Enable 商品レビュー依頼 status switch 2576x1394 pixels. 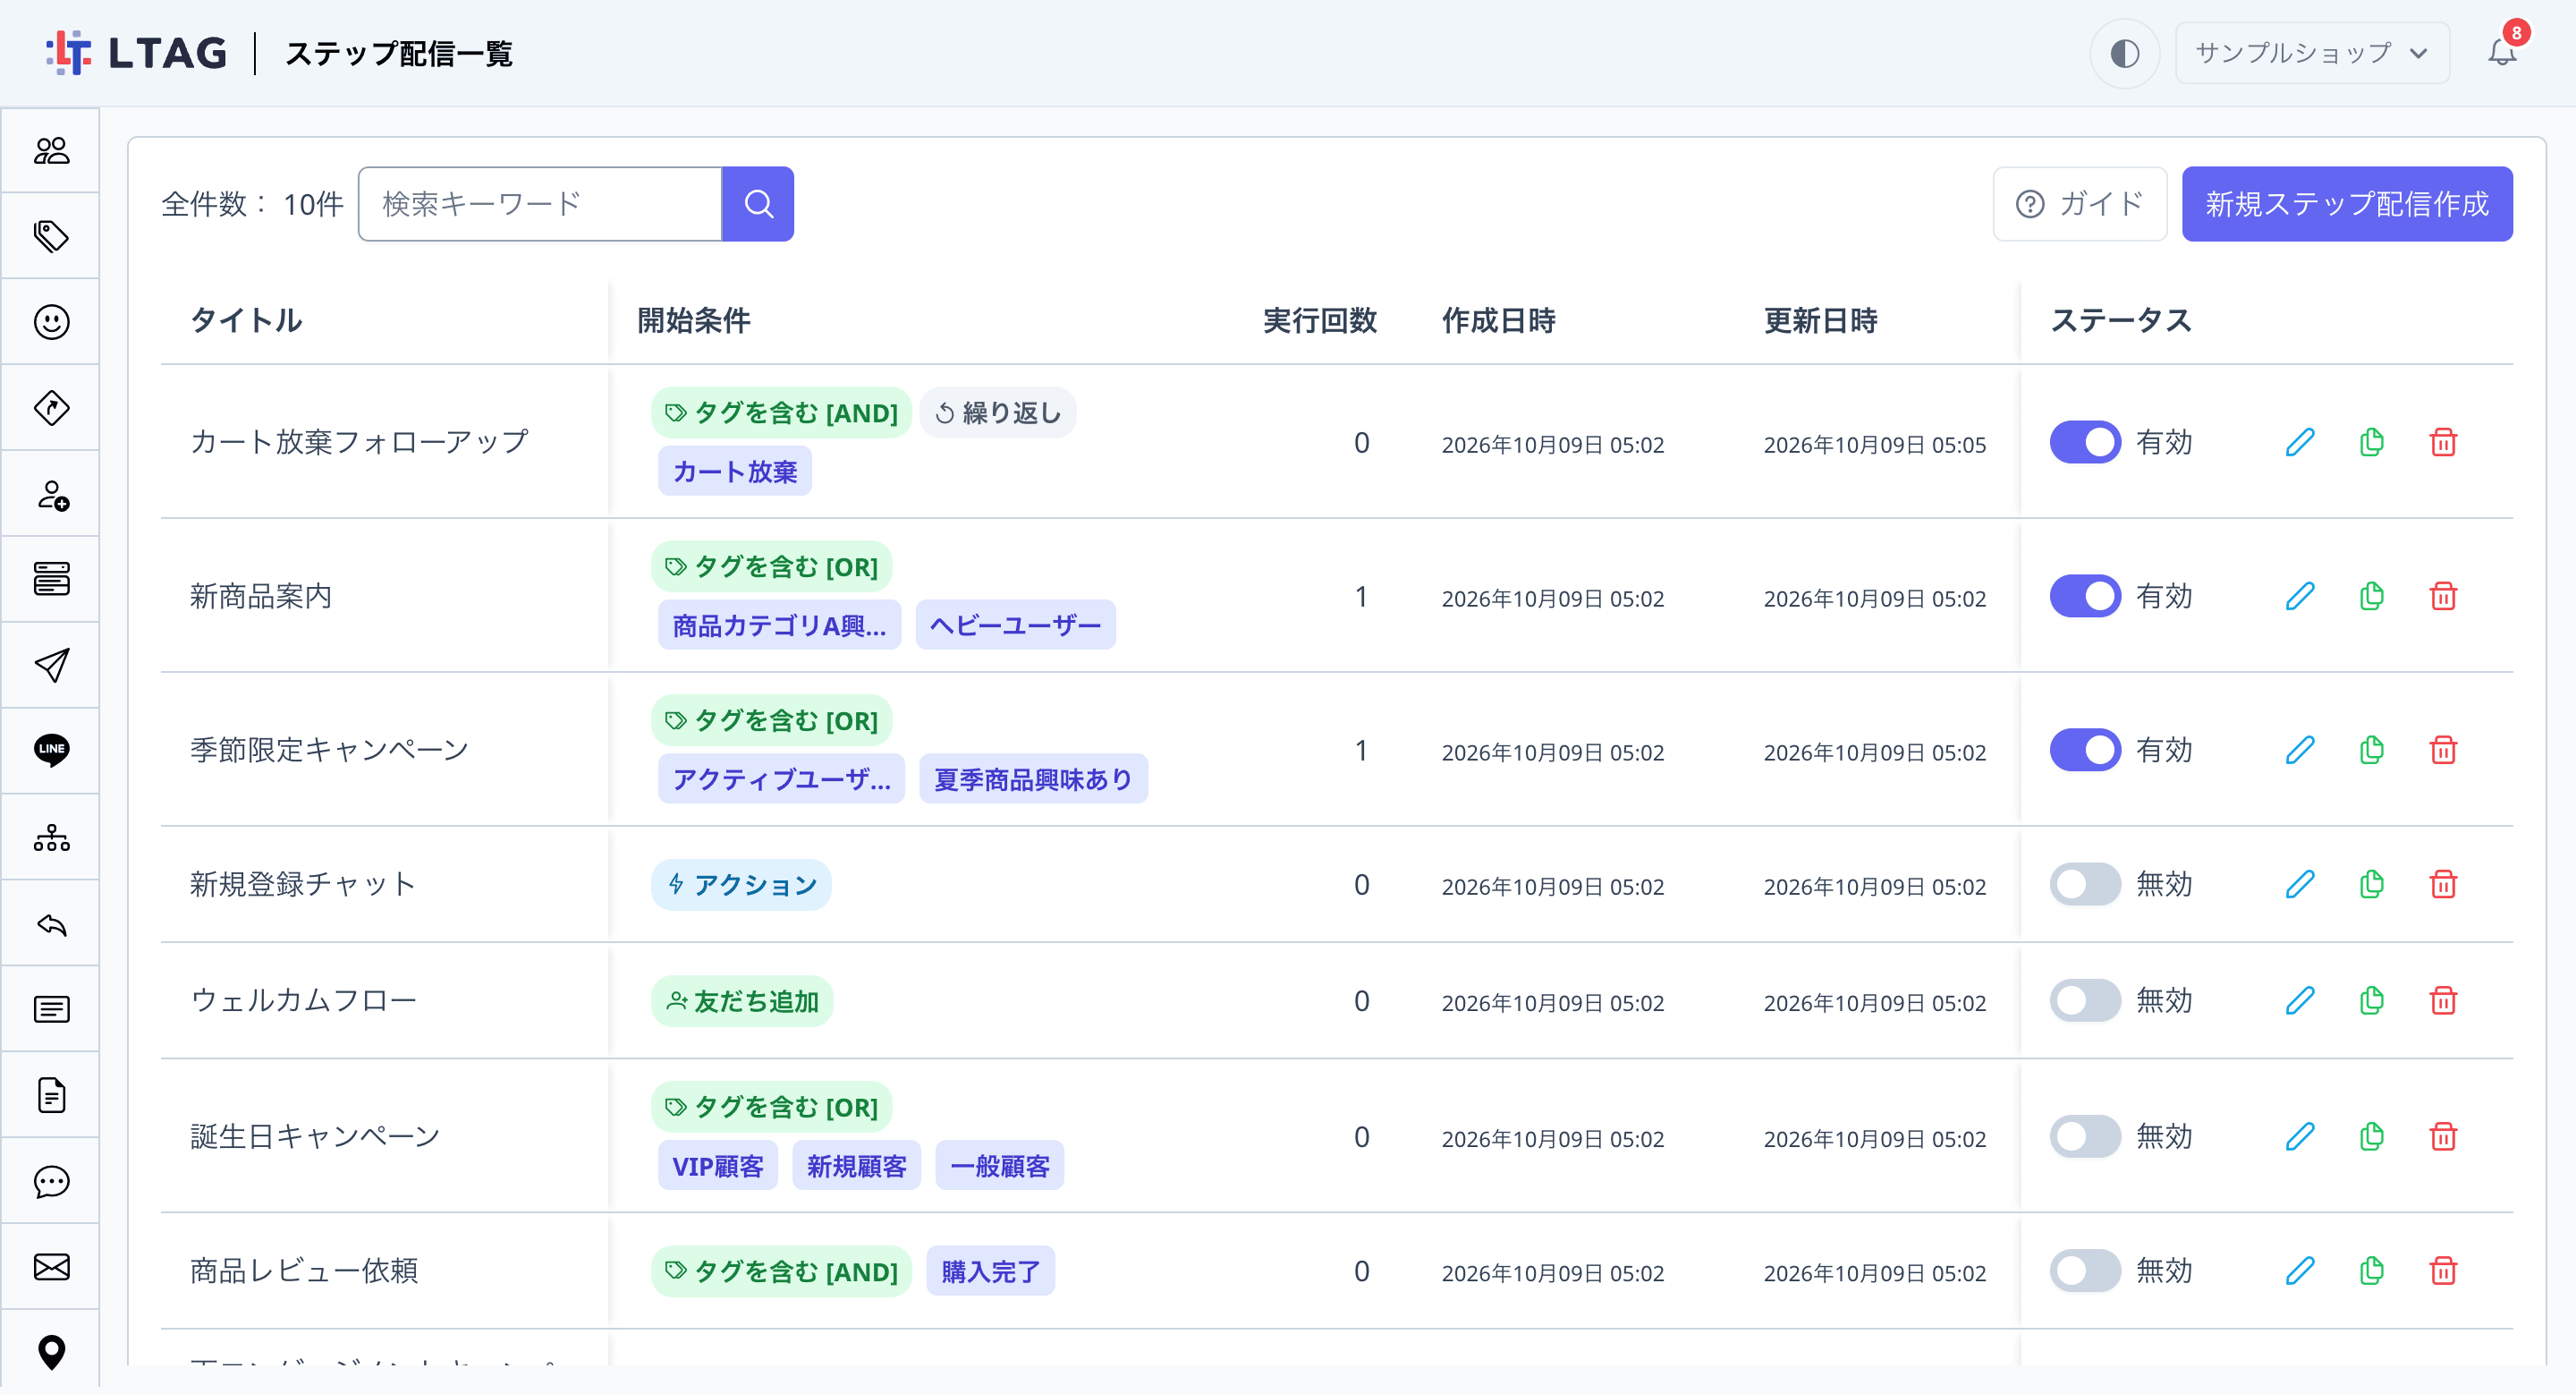(x=2085, y=1270)
